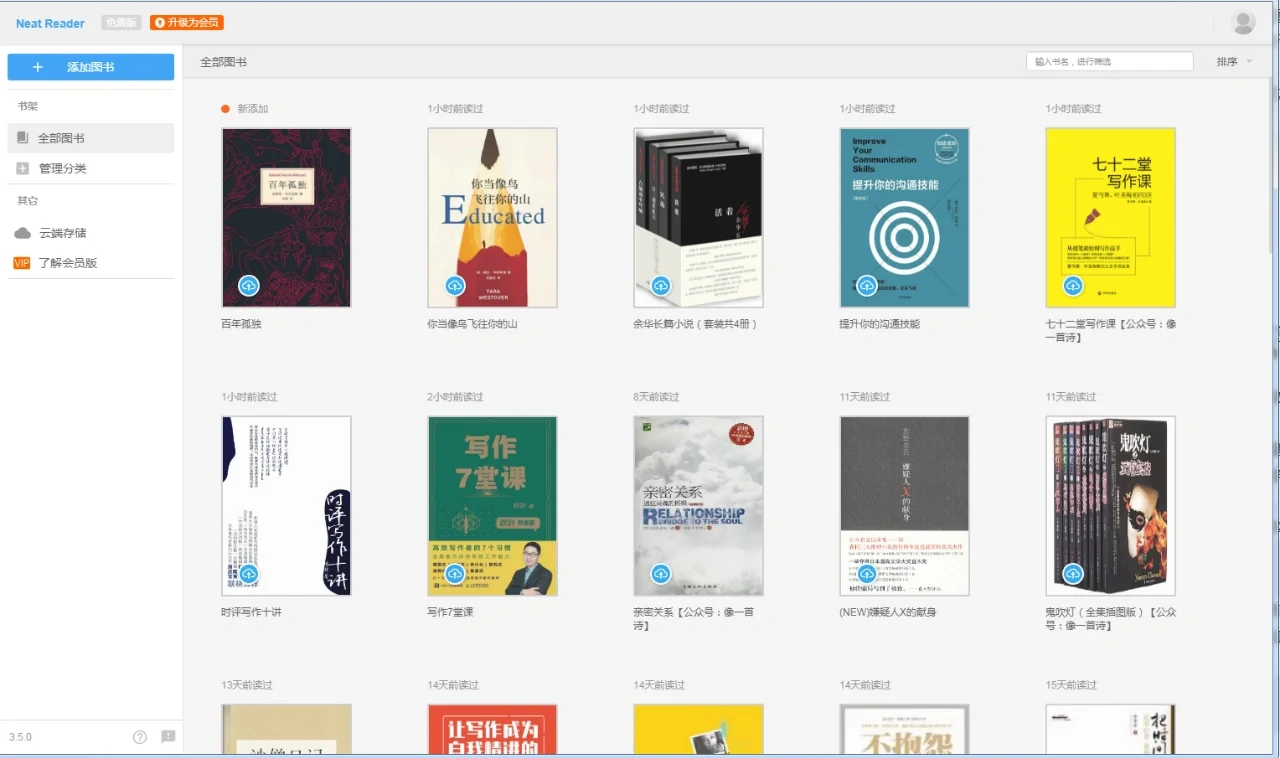Open the feedback message icon
1280x758 pixels.
click(x=168, y=737)
